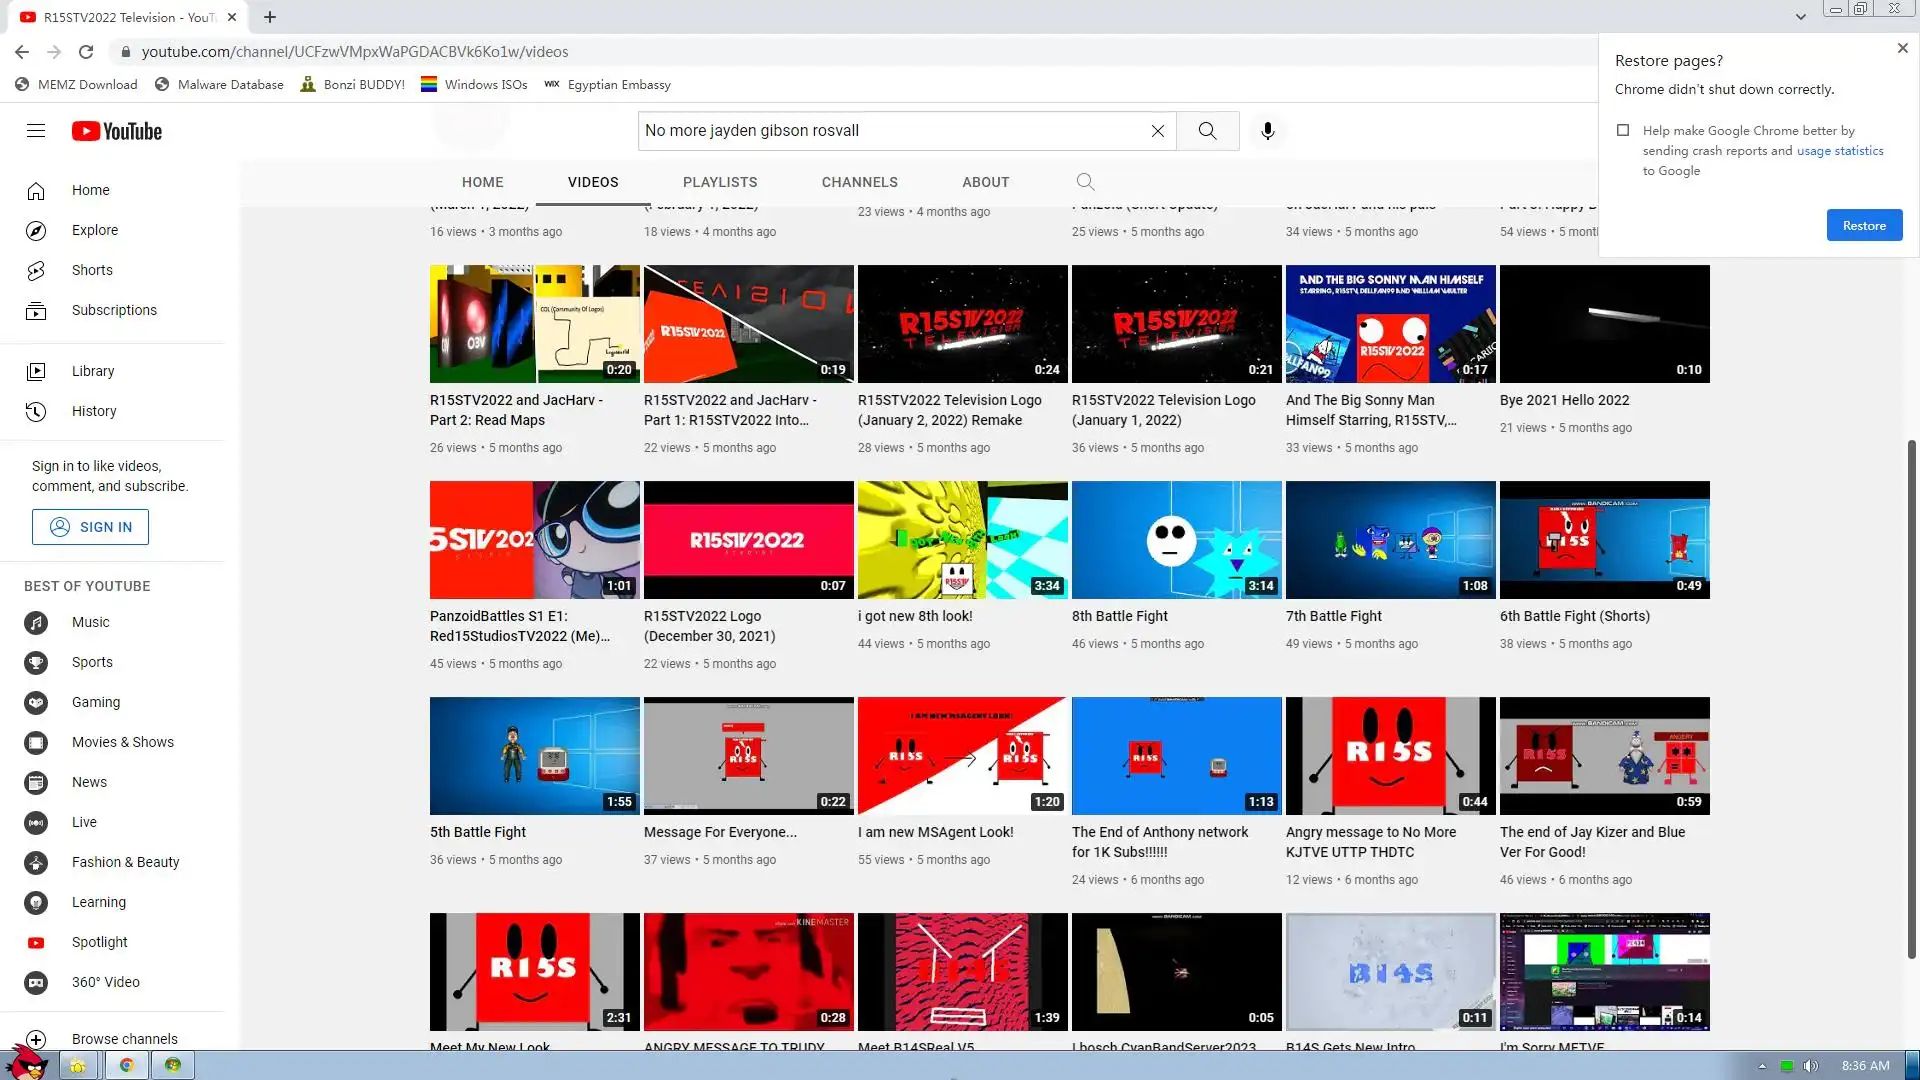
Task: Show hidden system tray icons arrow
Action: [1762, 1066]
